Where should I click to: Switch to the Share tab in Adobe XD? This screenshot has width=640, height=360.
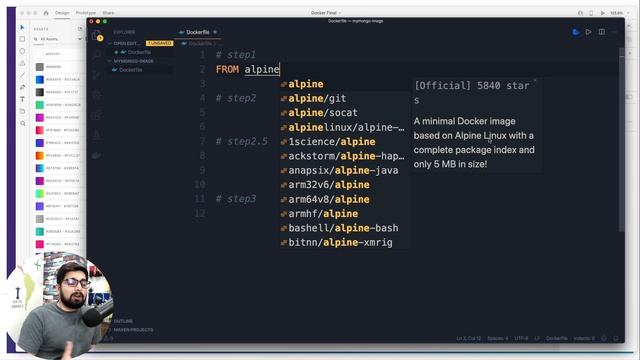(x=108, y=13)
